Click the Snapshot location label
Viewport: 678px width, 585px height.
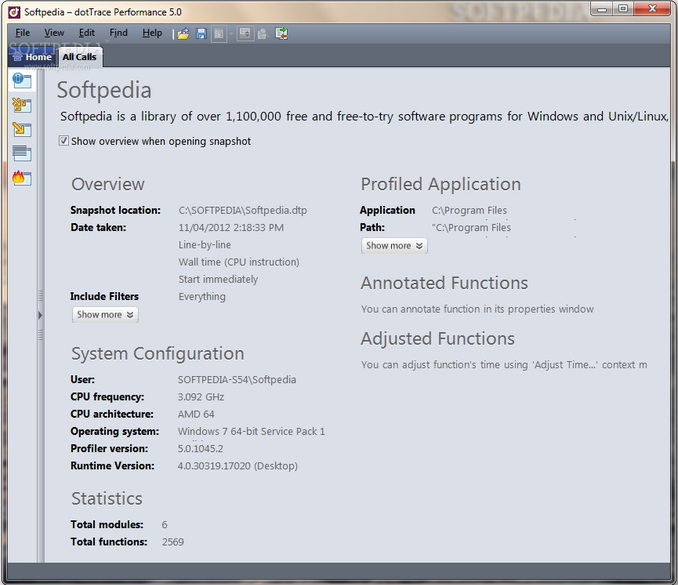pos(115,210)
